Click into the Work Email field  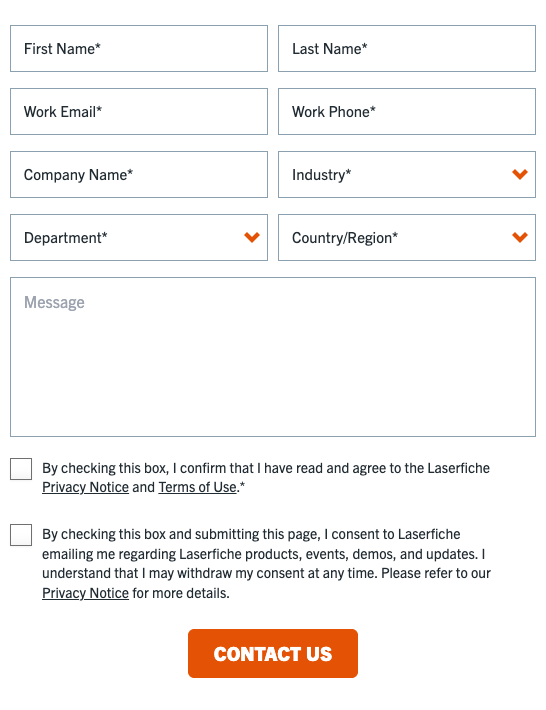[139, 111]
